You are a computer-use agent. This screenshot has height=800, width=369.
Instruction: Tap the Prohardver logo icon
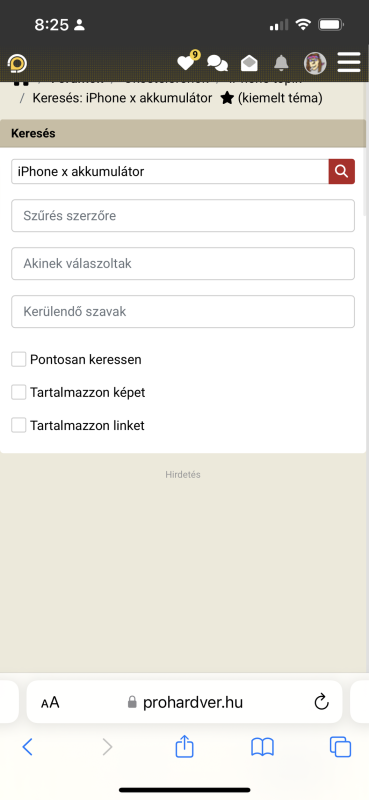18,64
